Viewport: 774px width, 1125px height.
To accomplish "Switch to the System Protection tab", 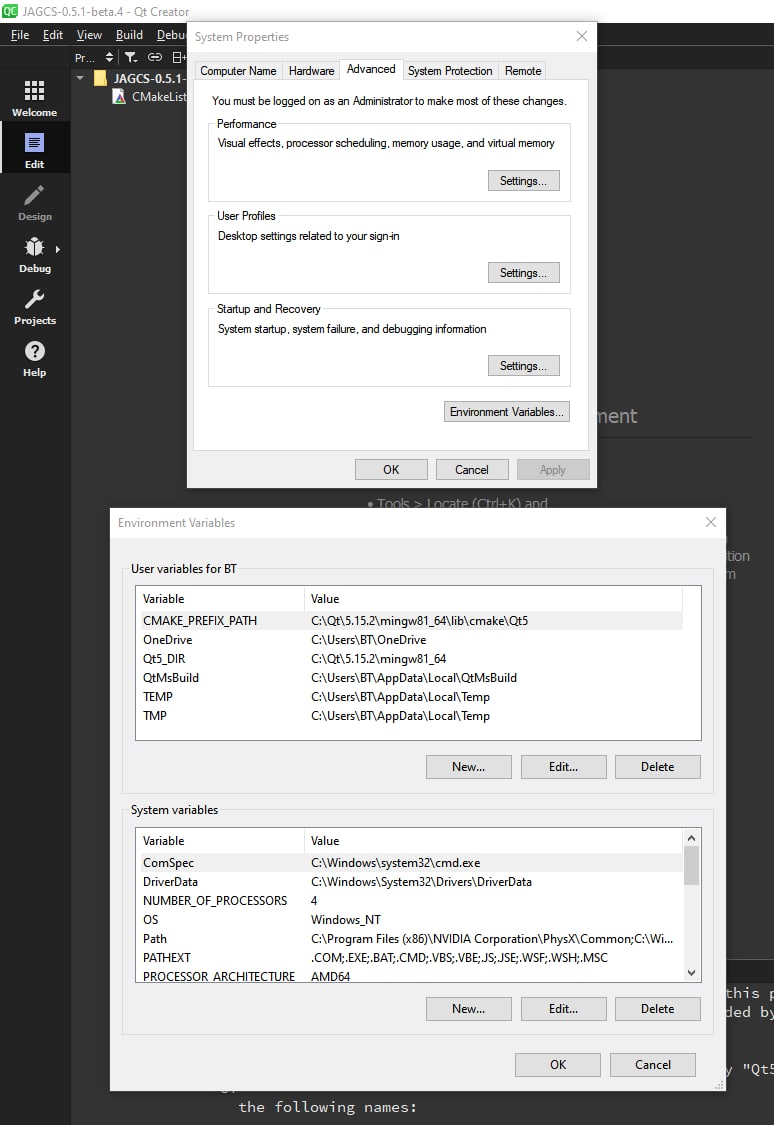I will click(450, 70).
